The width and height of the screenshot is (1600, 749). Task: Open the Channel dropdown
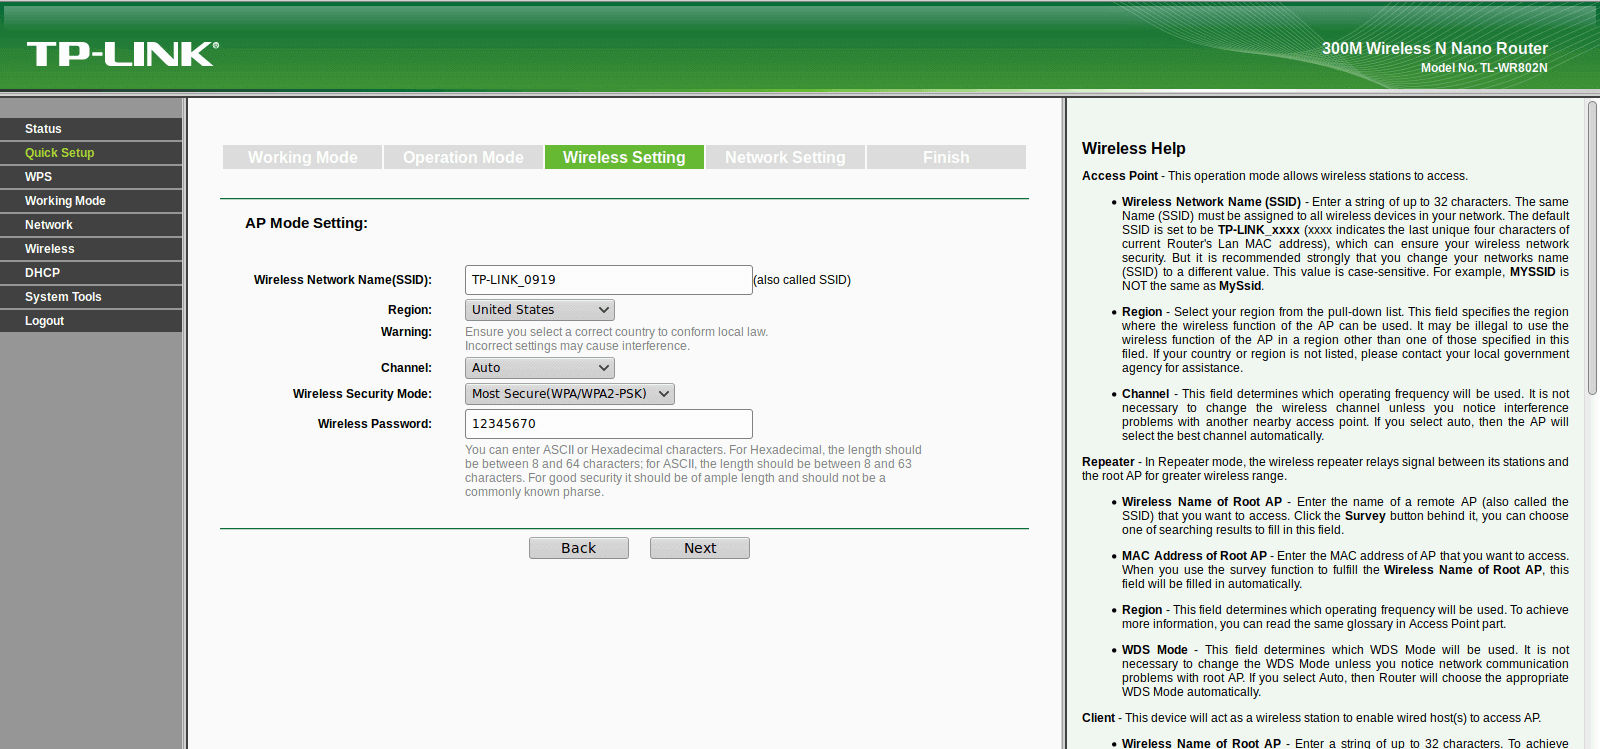point(540,368)
